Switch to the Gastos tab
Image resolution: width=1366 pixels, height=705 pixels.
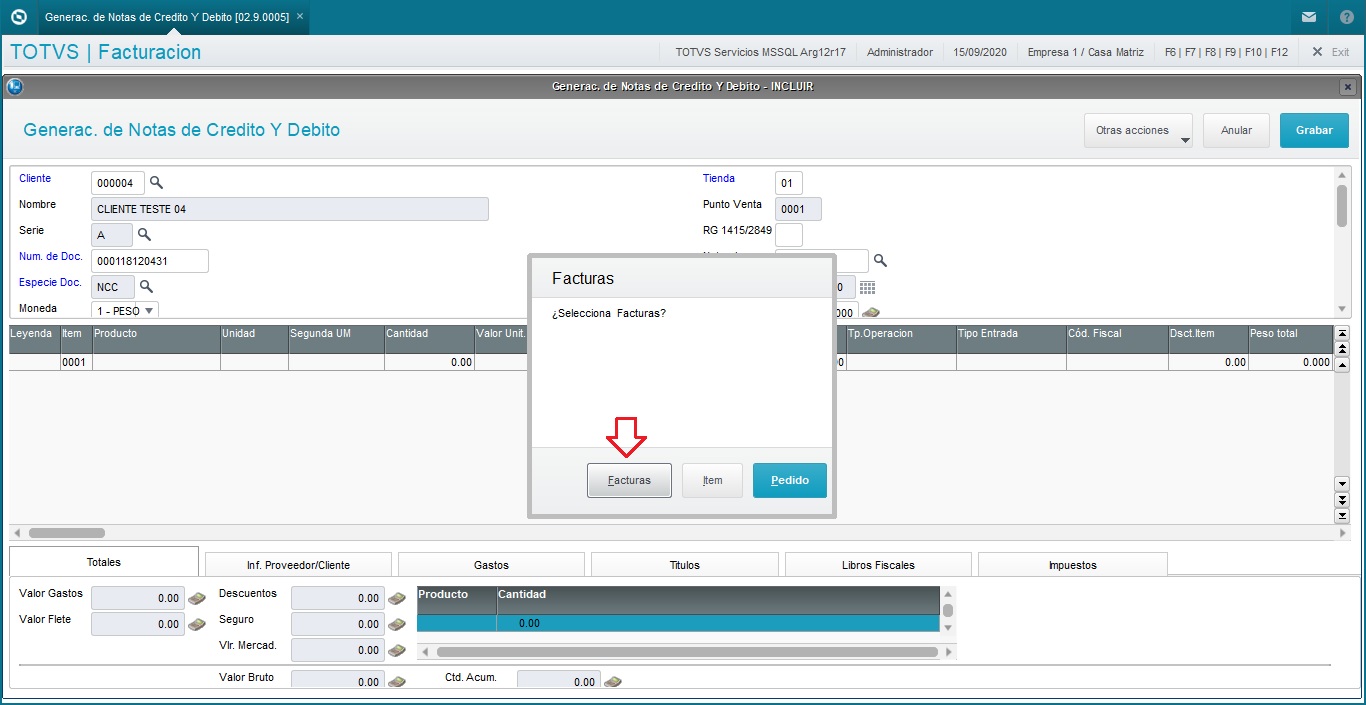(492, 565)
